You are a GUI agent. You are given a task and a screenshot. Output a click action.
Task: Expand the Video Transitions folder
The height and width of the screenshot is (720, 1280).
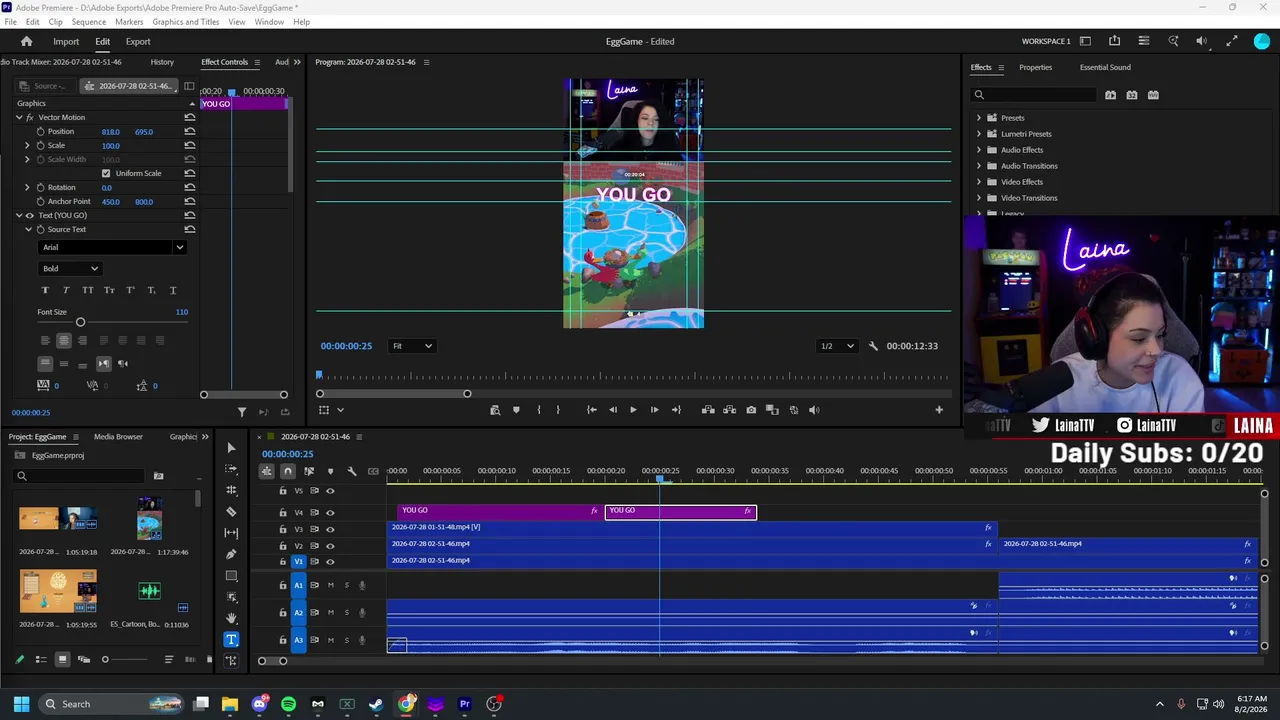[x=979, y=198]
